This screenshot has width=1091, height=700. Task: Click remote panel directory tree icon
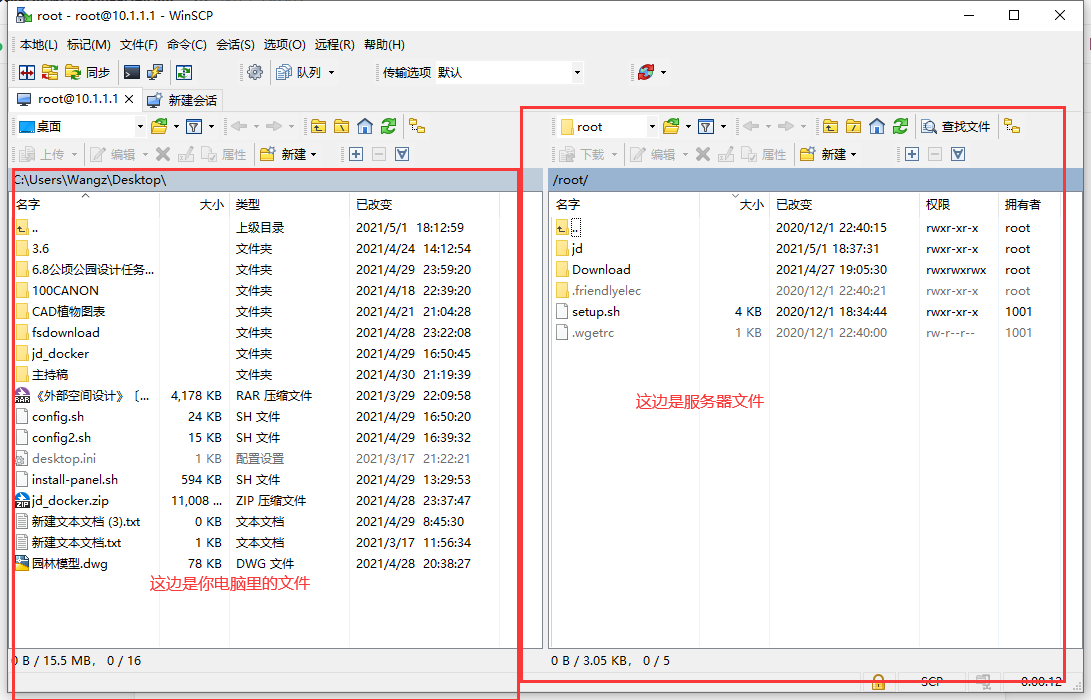[1012, 126]
